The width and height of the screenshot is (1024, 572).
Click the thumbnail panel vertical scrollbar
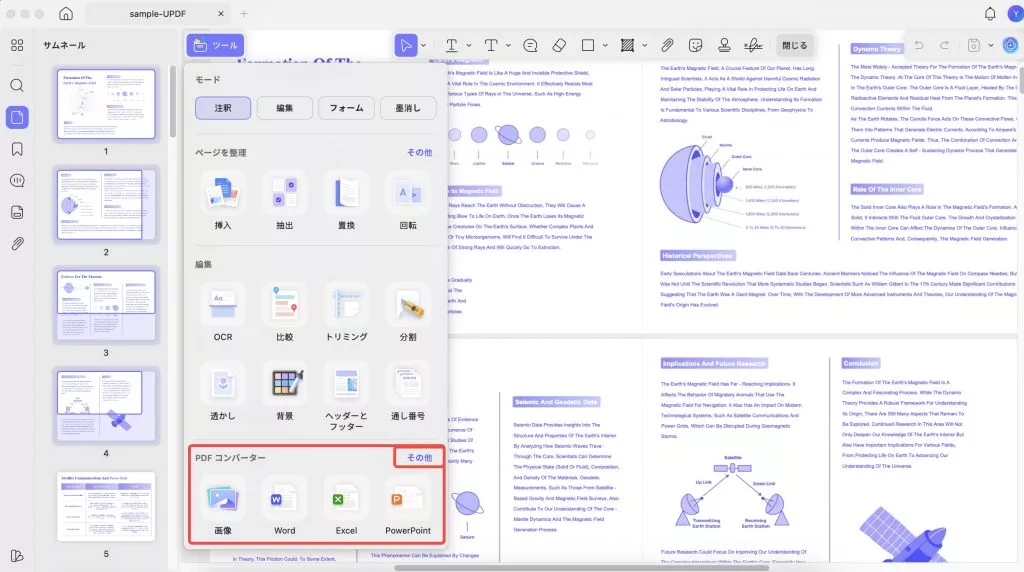(x=172, y=101)
